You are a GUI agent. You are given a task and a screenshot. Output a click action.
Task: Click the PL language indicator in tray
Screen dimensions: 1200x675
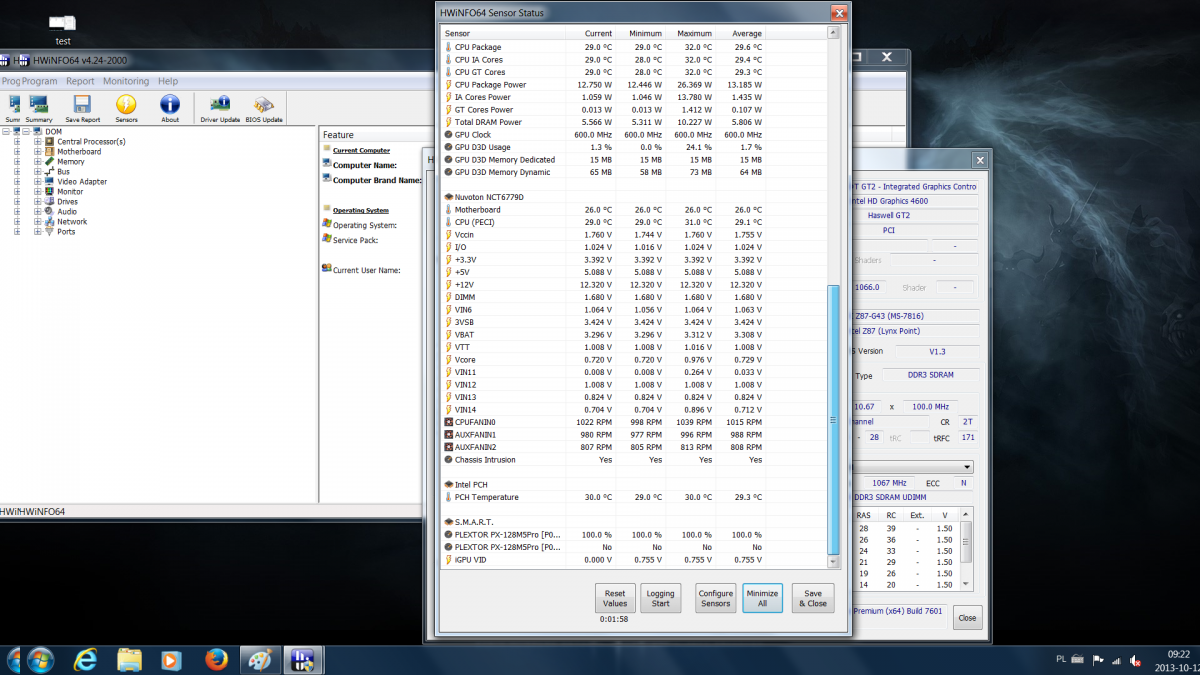point(1061,660)
